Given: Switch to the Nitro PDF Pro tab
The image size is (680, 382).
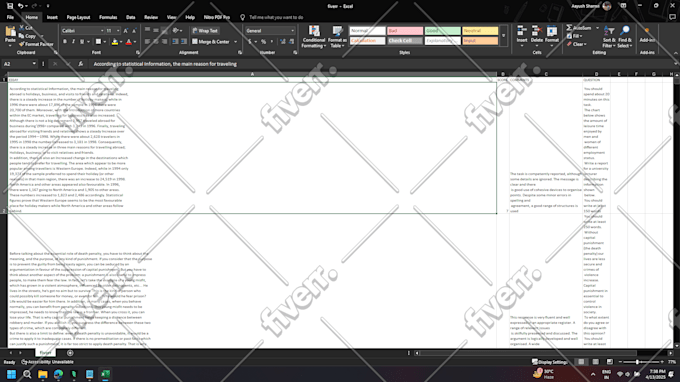Looking at the screenshot, I should pyautogui.click(x=216, y=17).
